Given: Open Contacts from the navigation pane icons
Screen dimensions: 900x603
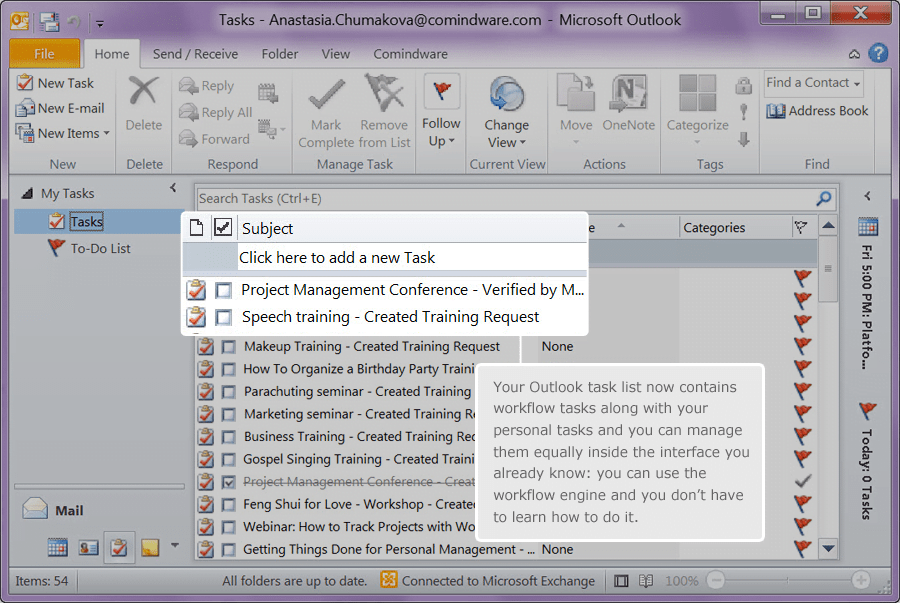Looking at the screenshot, I should click(90, 548).
